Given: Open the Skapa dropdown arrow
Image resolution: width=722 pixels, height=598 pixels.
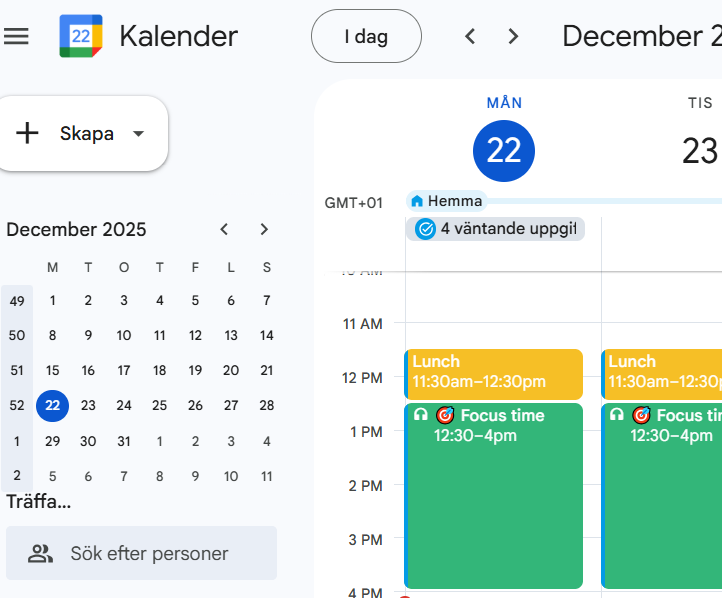Looking at the screenshot, I should (x=138, y=134).
